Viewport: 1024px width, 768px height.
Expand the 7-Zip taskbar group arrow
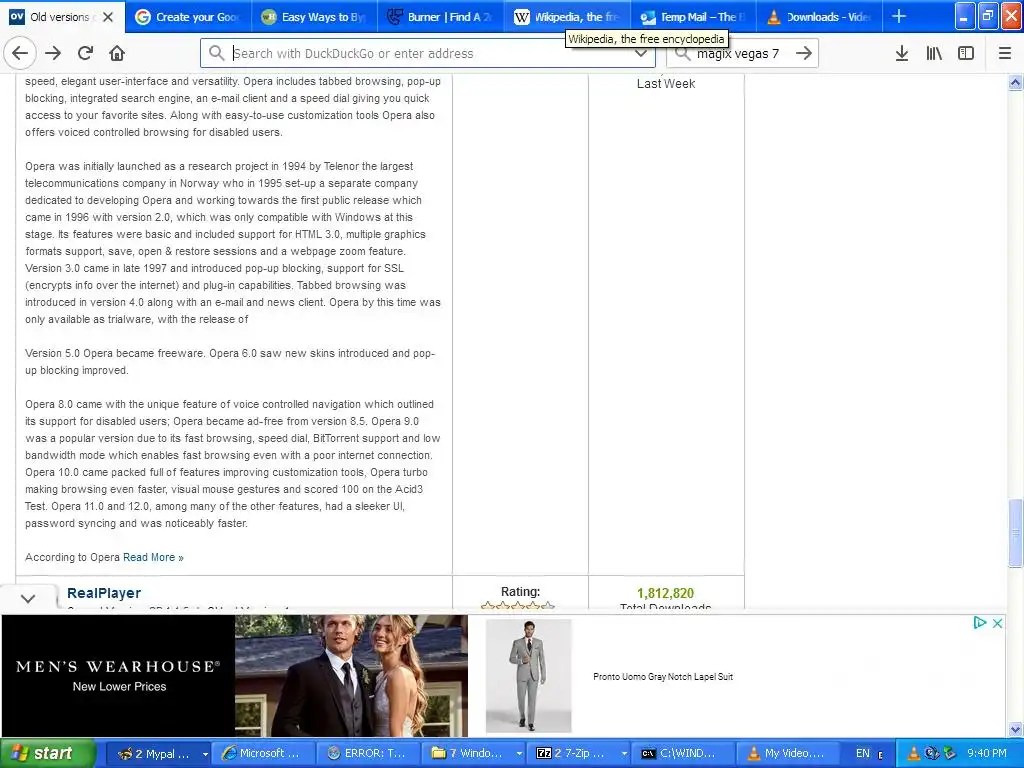point(624,754)
